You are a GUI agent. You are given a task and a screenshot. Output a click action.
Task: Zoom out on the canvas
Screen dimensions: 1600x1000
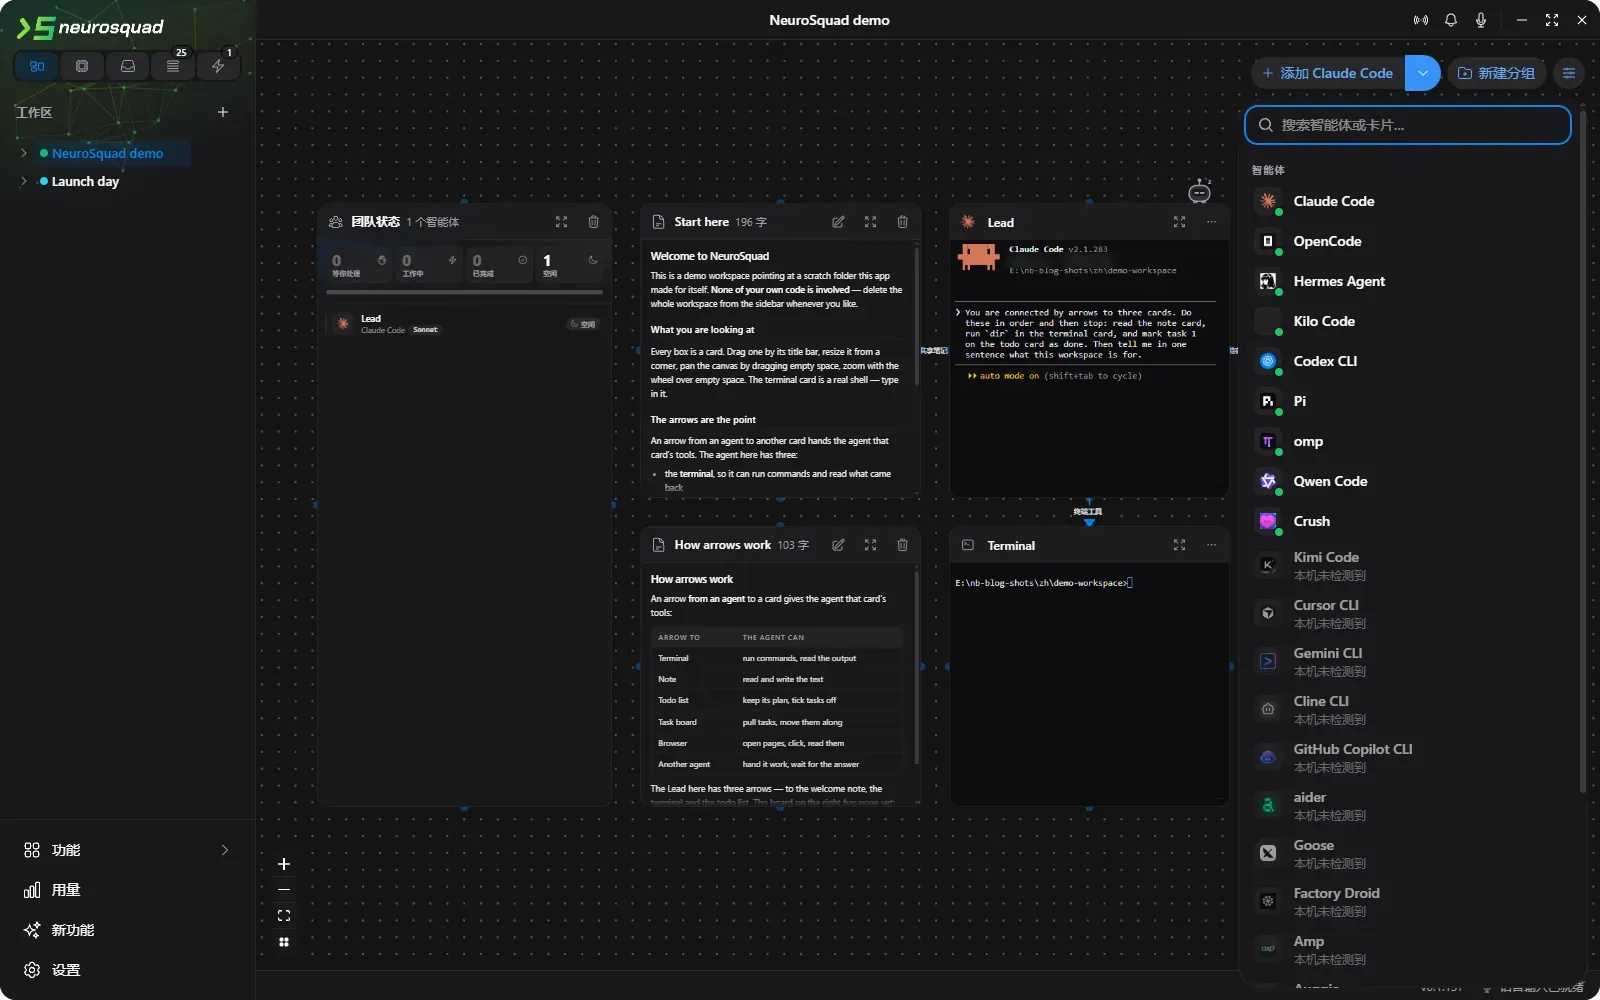[x=284, y=890]
